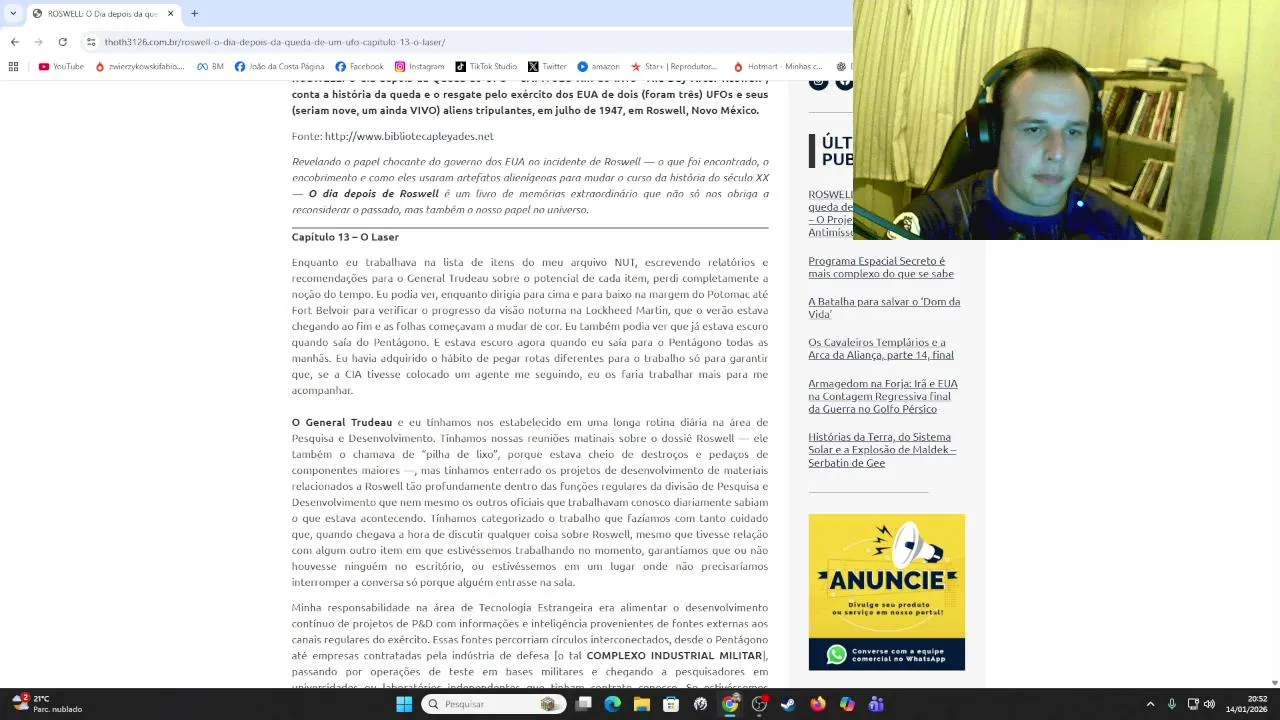Open the TikTok Studio bookmark
This screenshot has width=1280, height=720.
pyautogui.click(x=486, y=67)
